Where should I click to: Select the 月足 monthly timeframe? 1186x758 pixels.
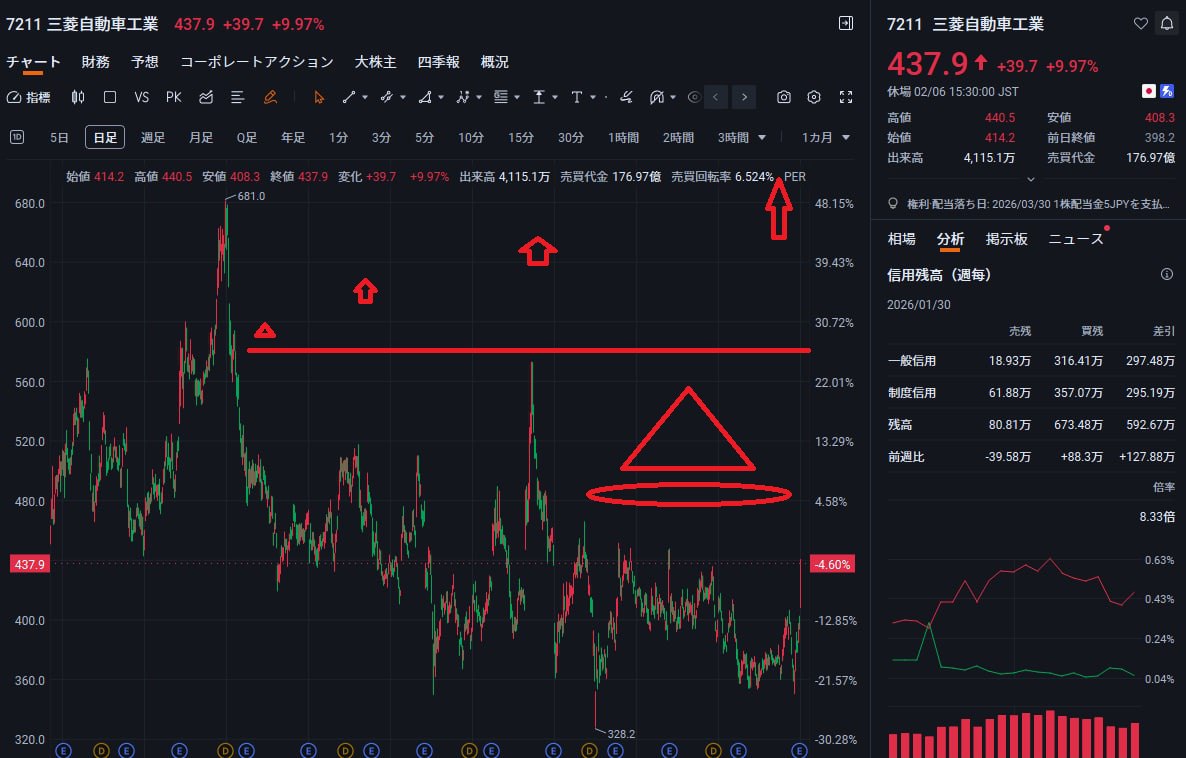(200, 138)
